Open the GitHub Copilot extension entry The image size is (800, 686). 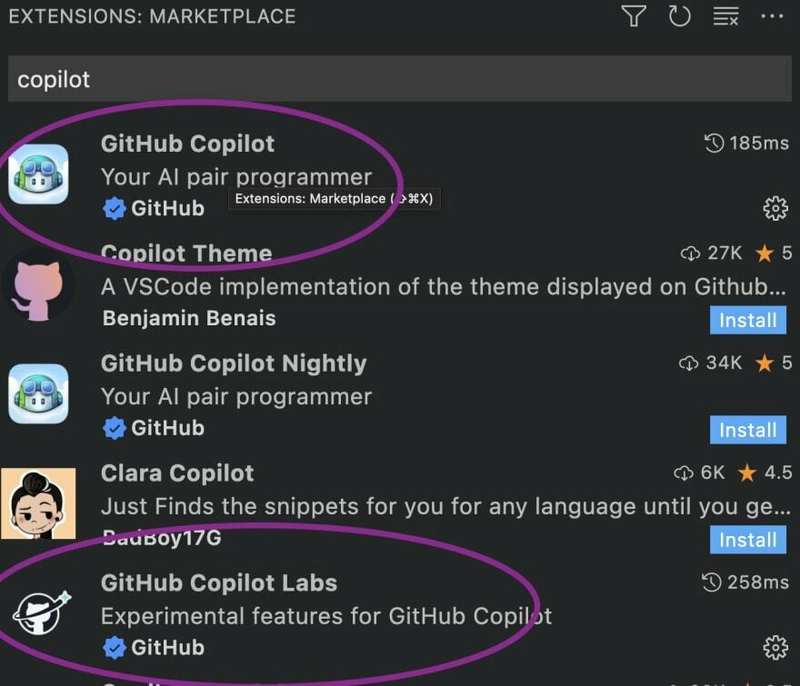(x=188, y=144)
